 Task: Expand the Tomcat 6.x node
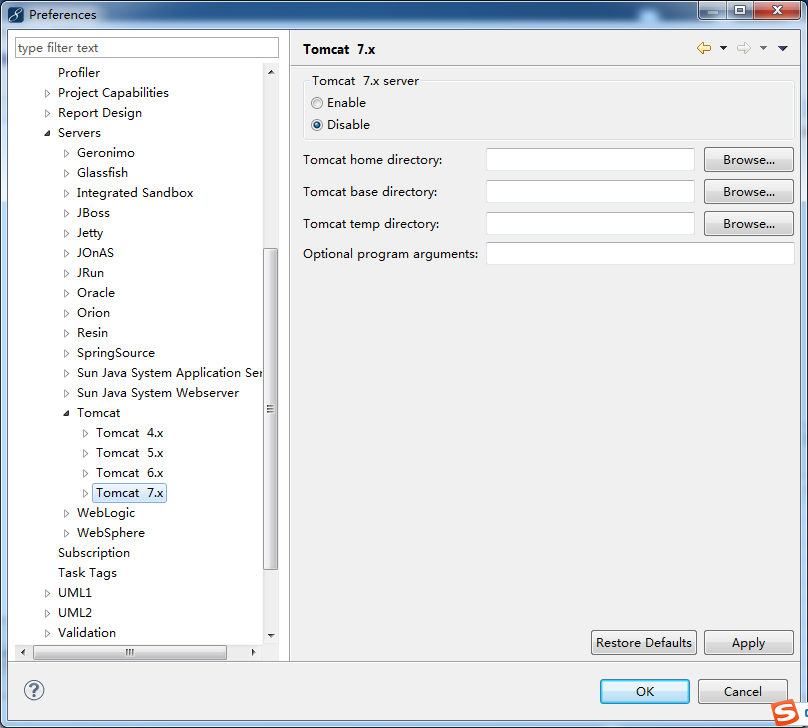pos(86,473)
